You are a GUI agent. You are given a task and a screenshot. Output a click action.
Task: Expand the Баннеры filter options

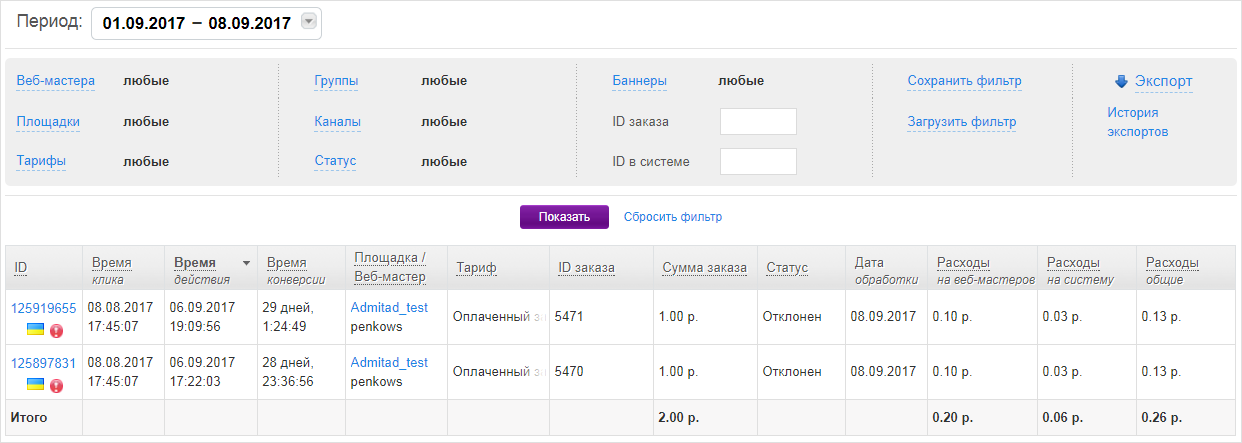click(x=639, y=81)
